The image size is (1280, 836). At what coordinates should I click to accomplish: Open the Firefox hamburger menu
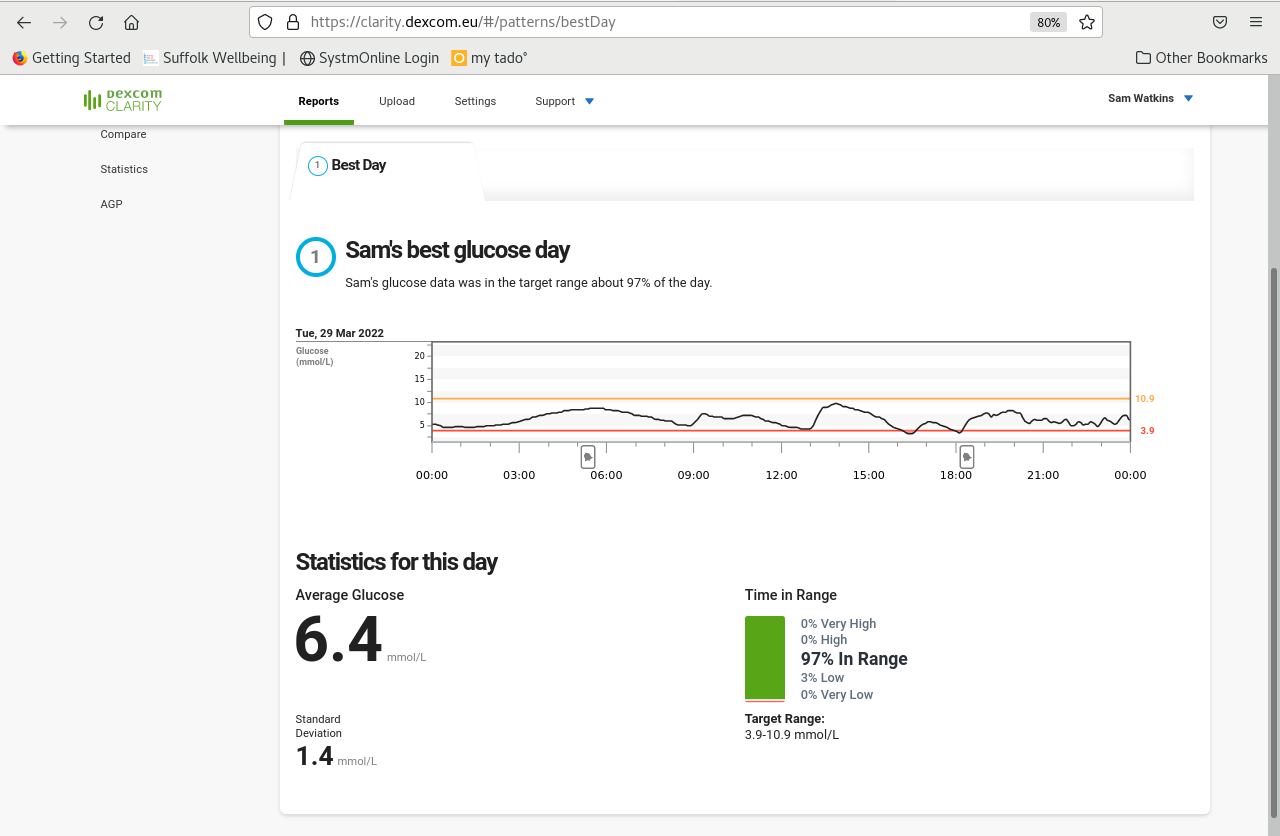click(x=1256, y=22)
